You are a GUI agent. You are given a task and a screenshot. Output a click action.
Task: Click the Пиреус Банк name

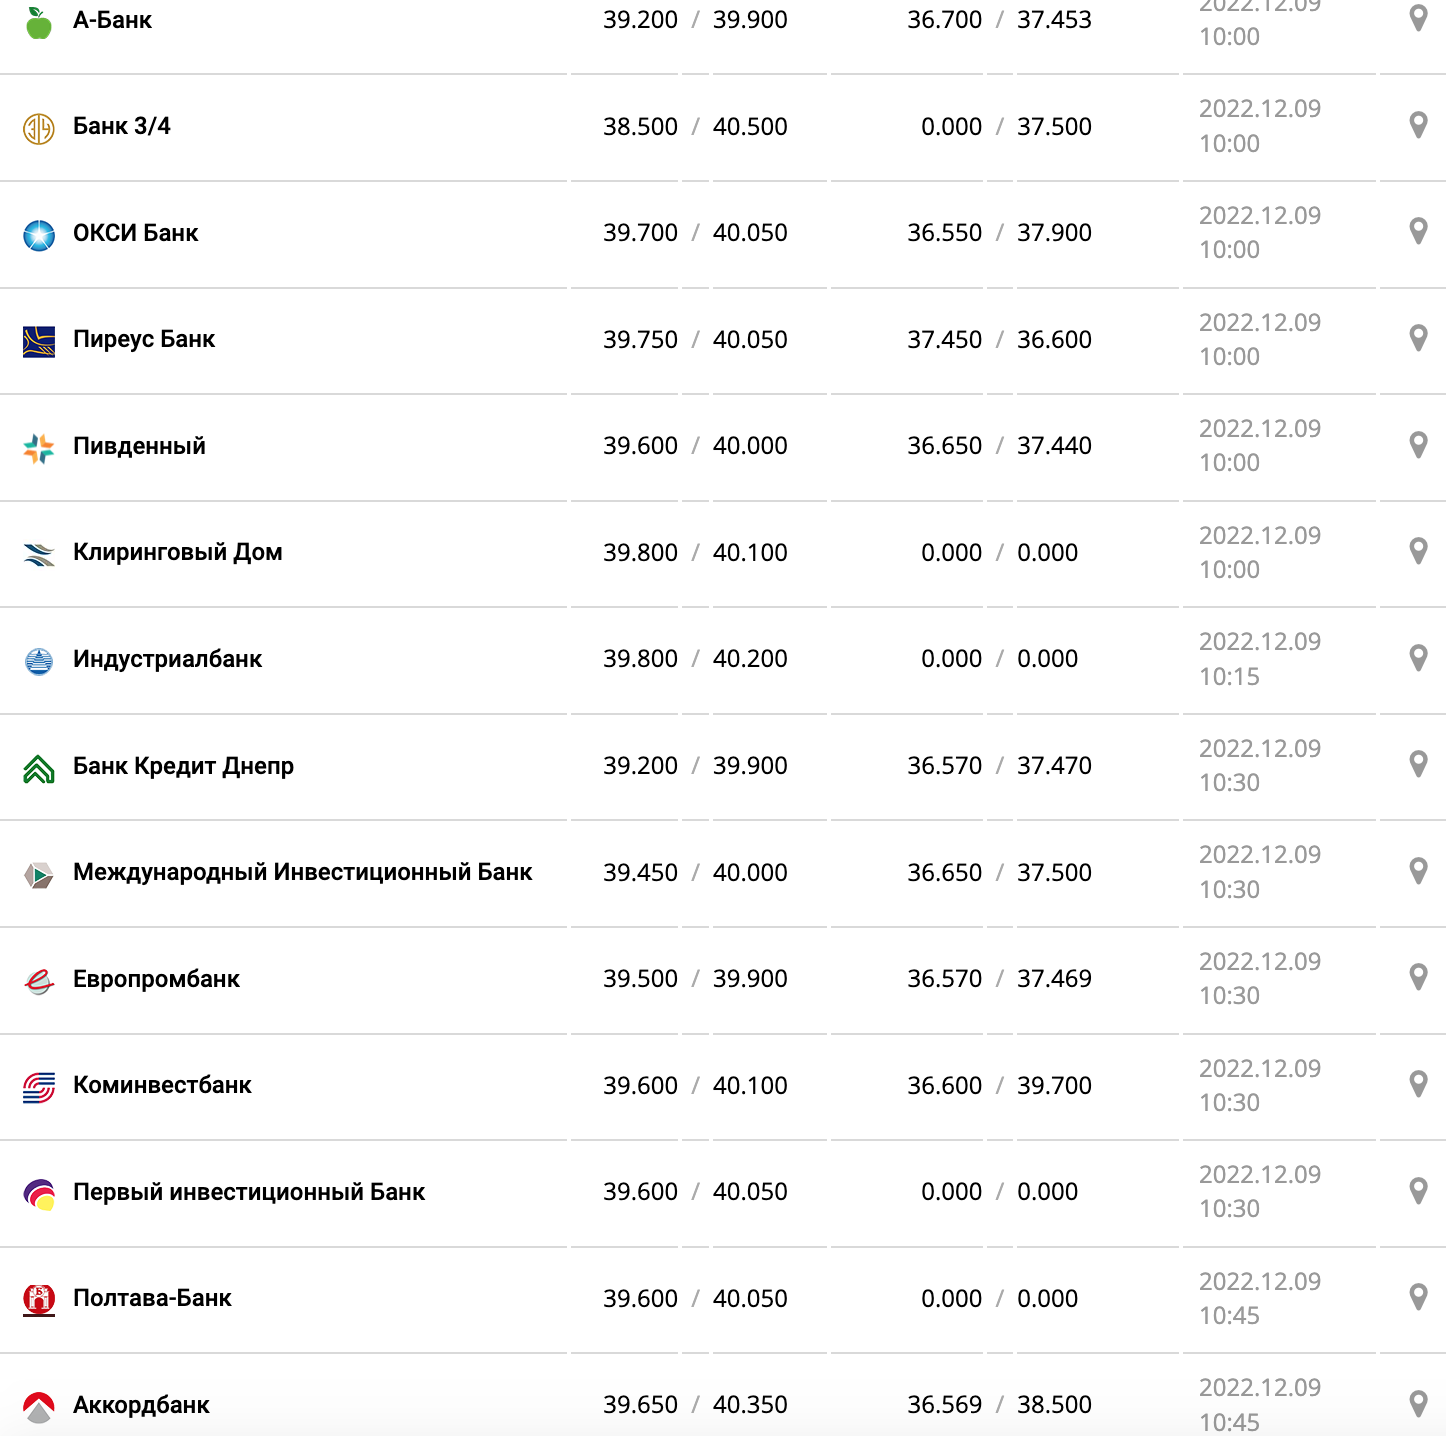(144, 339)
